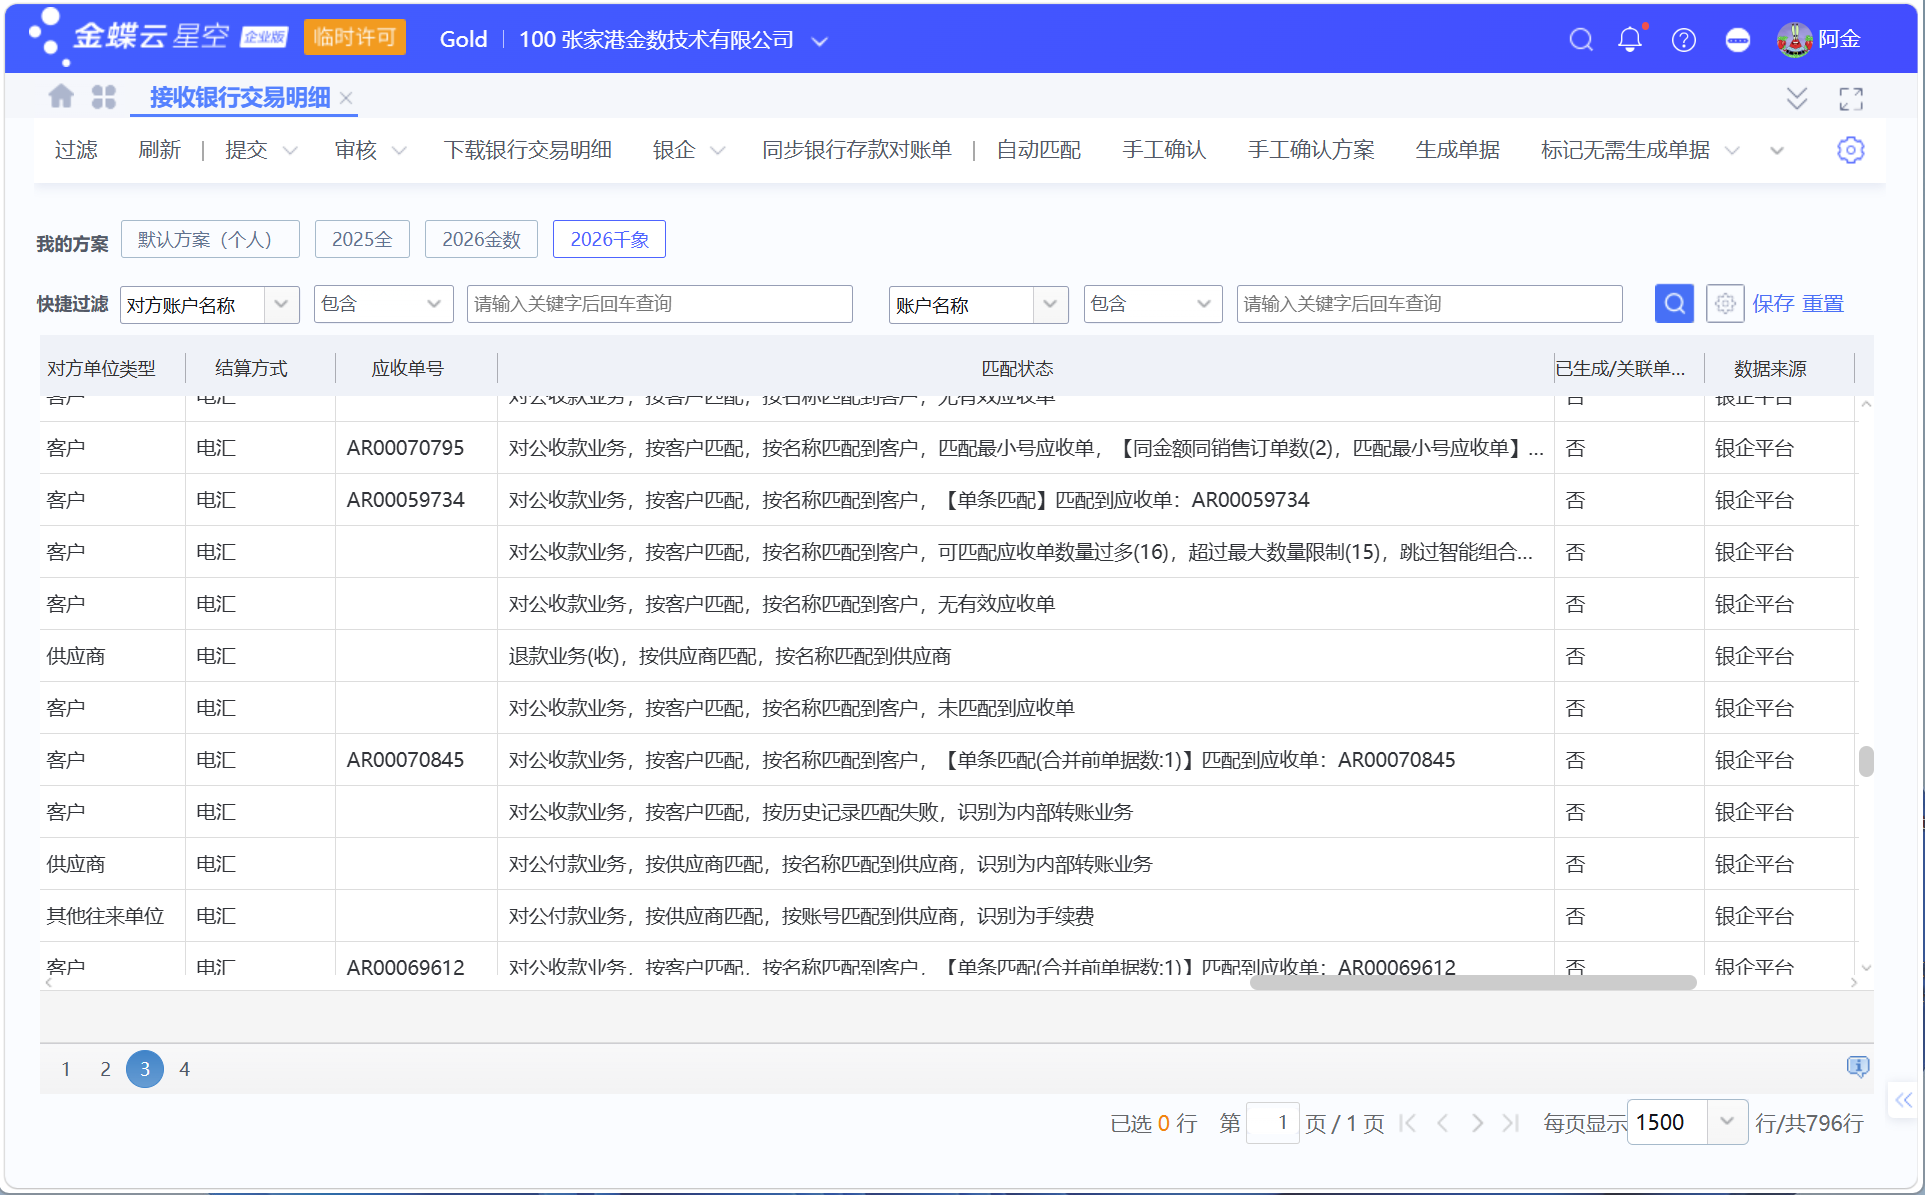Viewport: 1925px width, 1195px height.
Task: Click the 保存 link
Action: pyautogui.click(x=1773, y=304)
